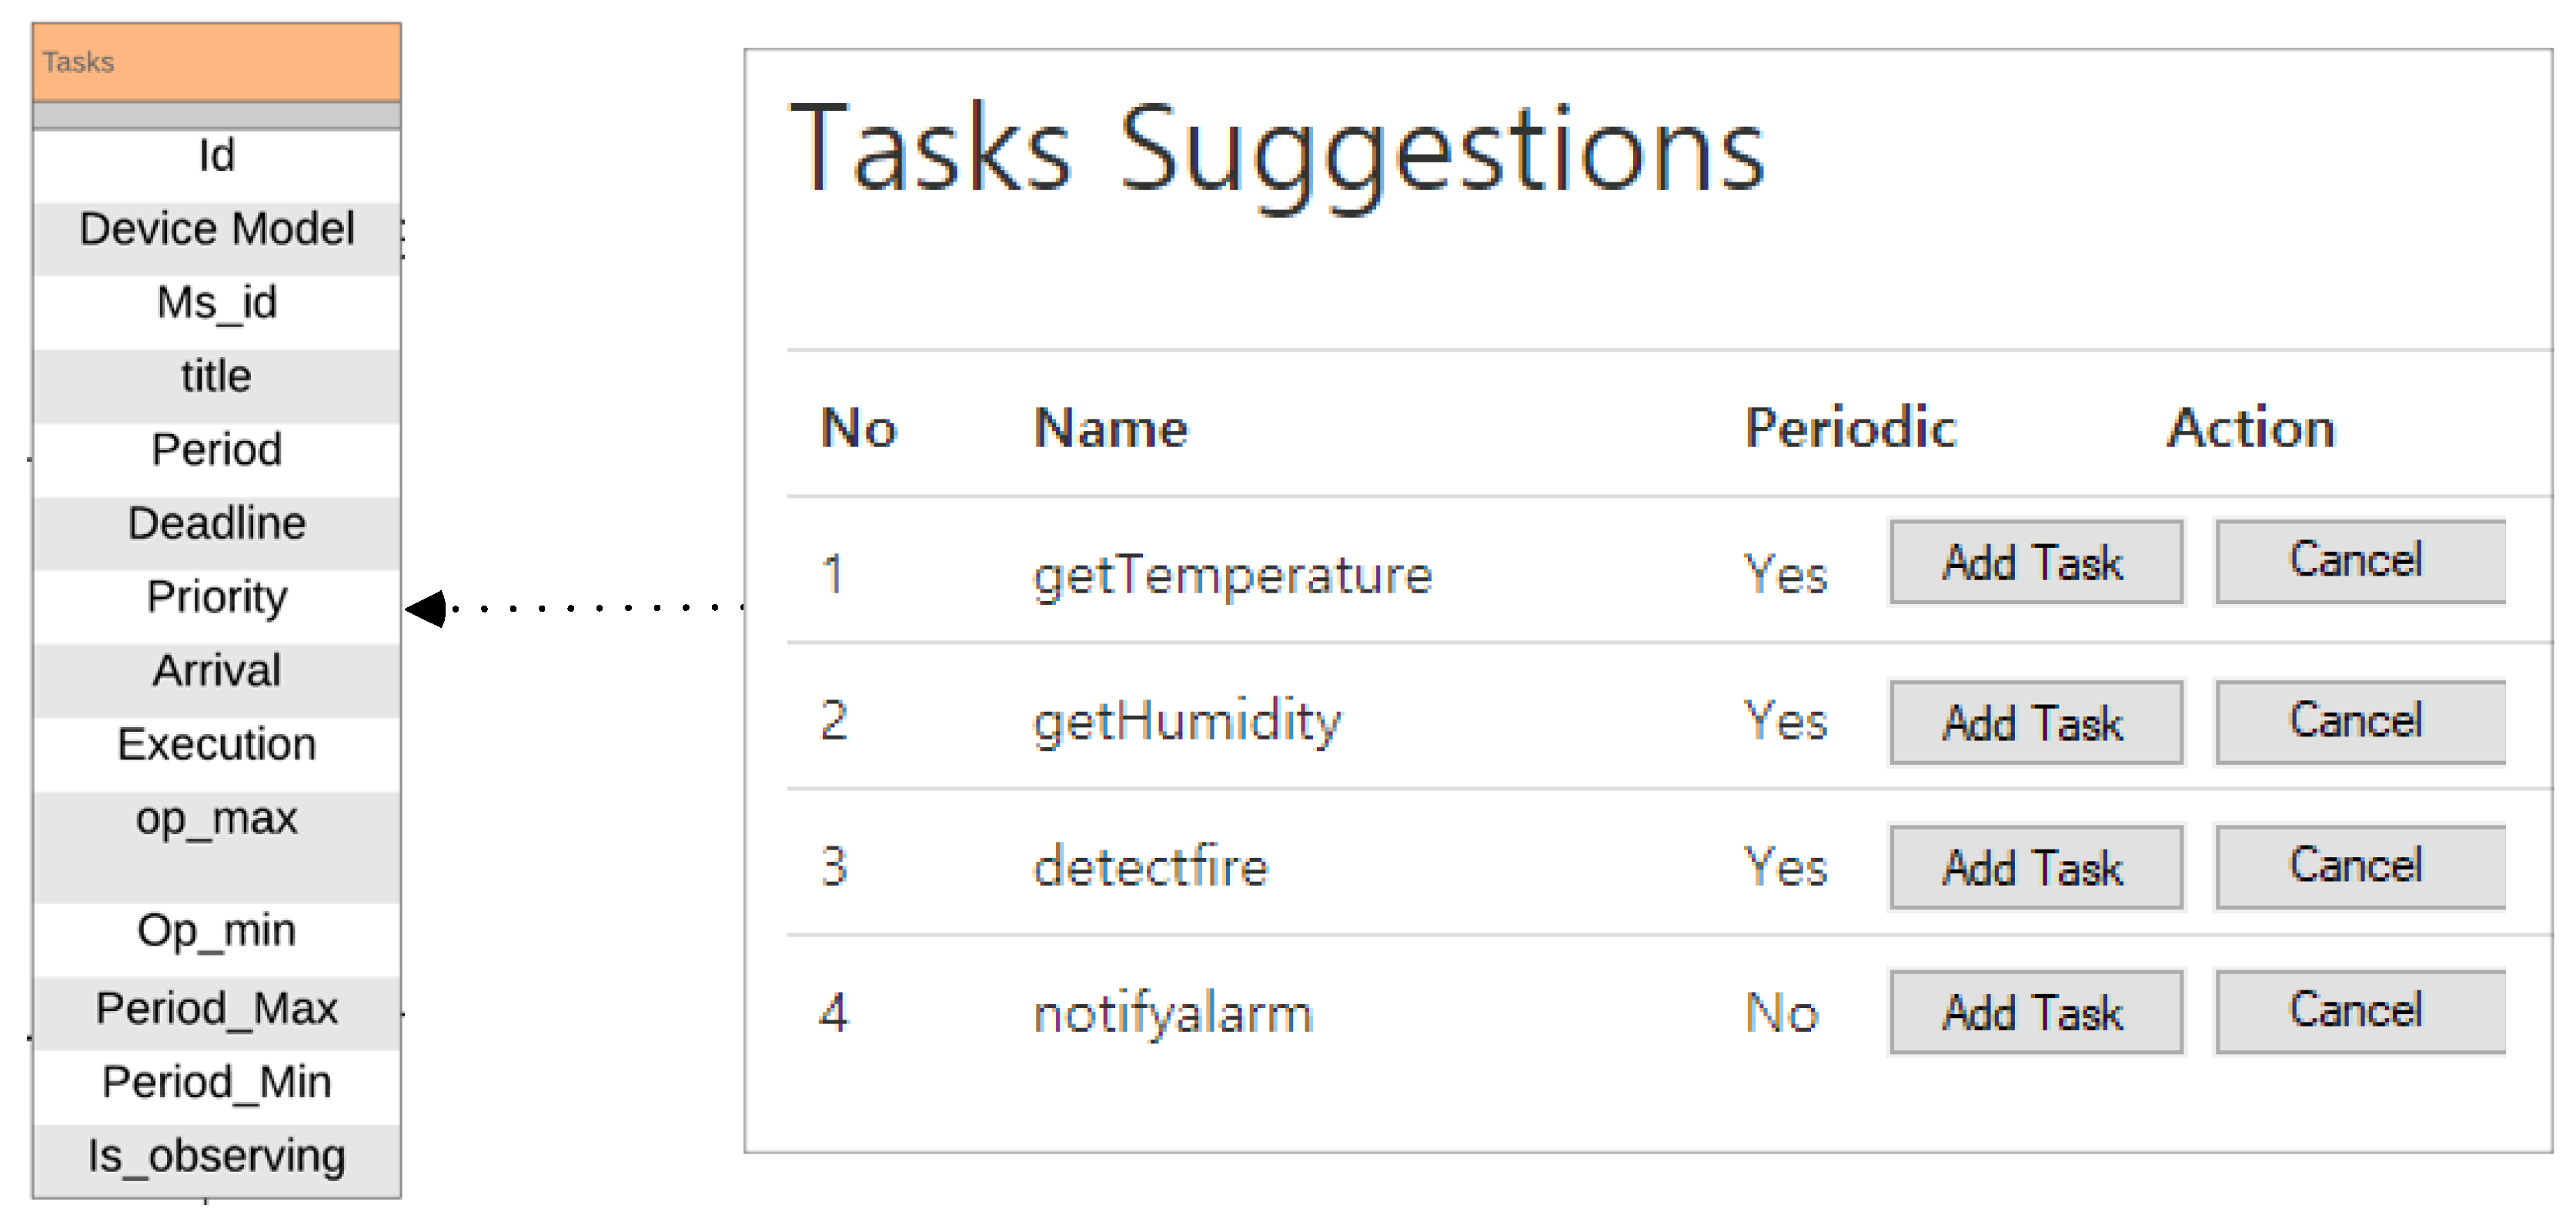
Task: Click the Priority field row
Action: pos(216,597)
